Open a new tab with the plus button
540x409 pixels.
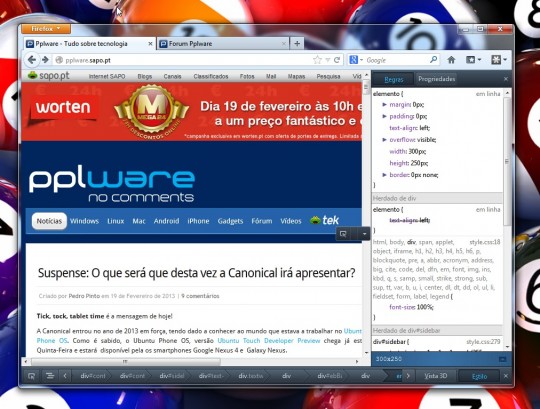[297, 44]
